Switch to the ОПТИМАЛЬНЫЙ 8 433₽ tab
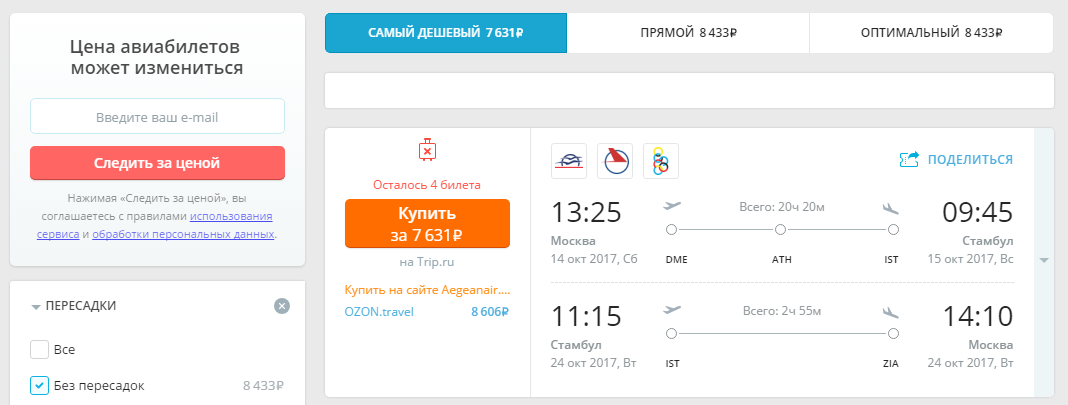 (931, 33)
